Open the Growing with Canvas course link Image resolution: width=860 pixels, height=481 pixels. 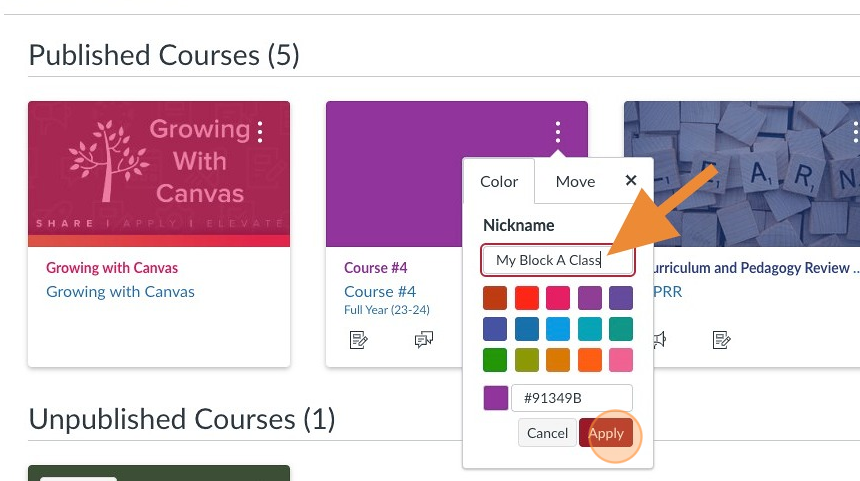click(x=120, y=292)
